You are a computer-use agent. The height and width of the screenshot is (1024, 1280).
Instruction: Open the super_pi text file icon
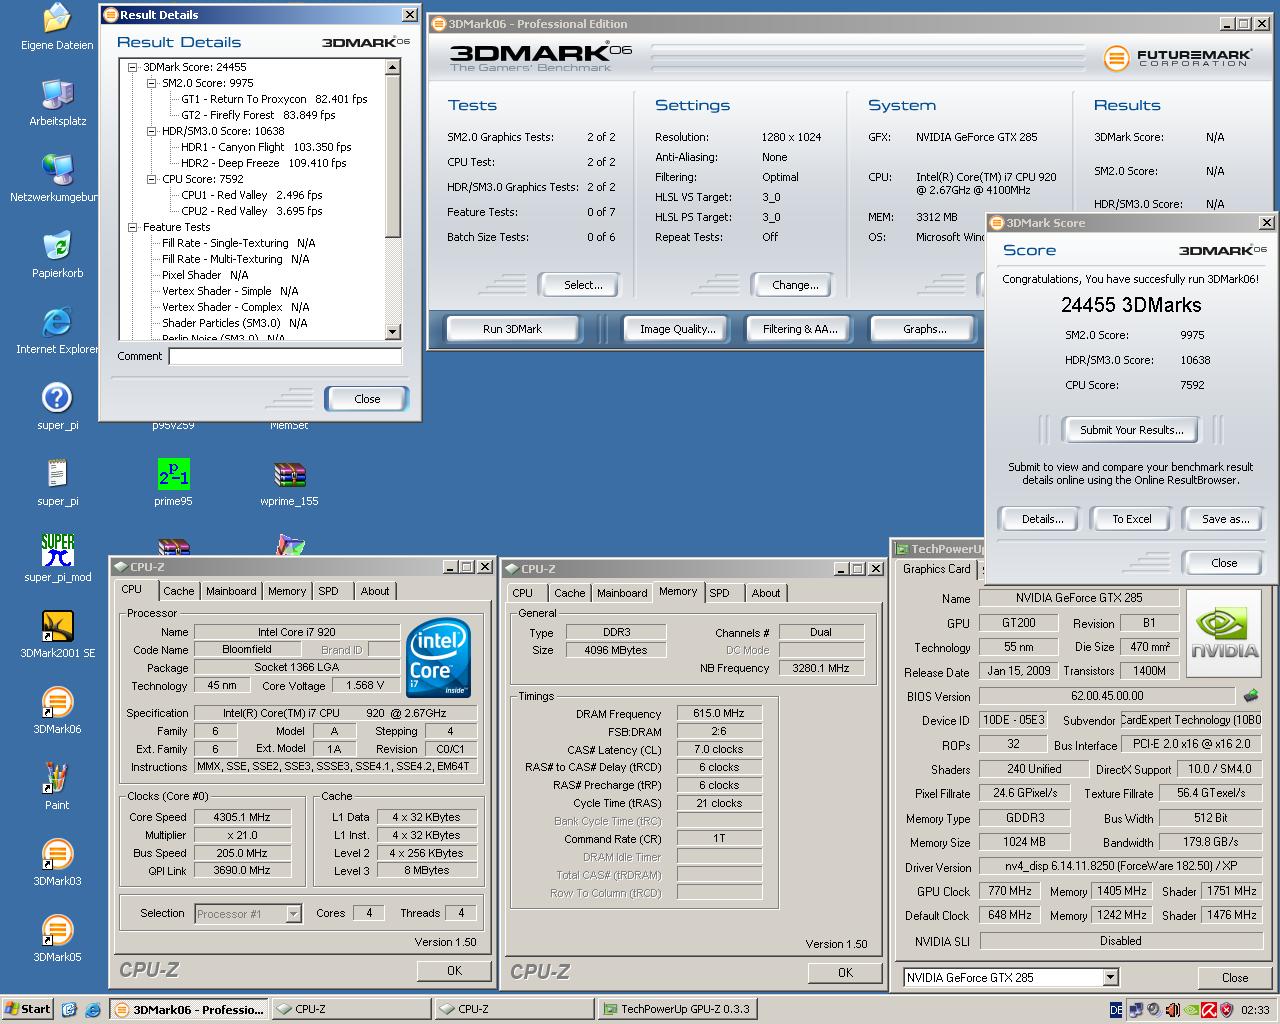coord(57,474)
